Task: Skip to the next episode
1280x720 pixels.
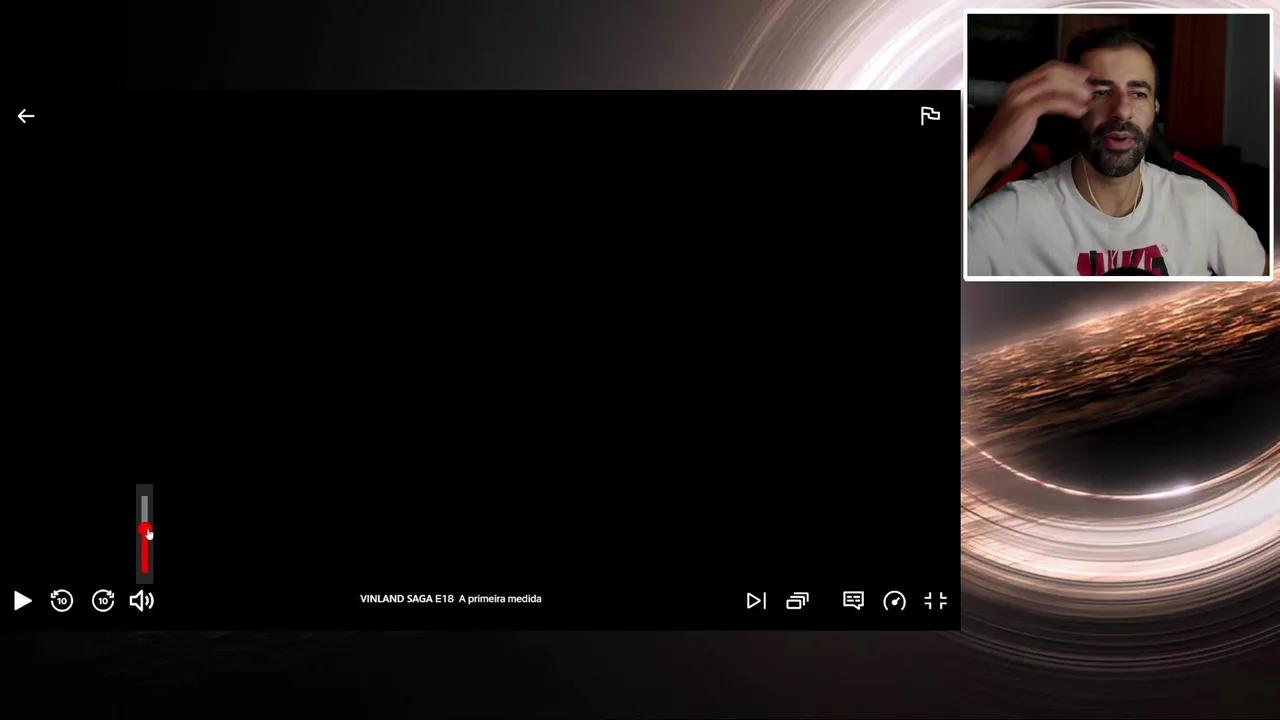Action: coord(756,601)
